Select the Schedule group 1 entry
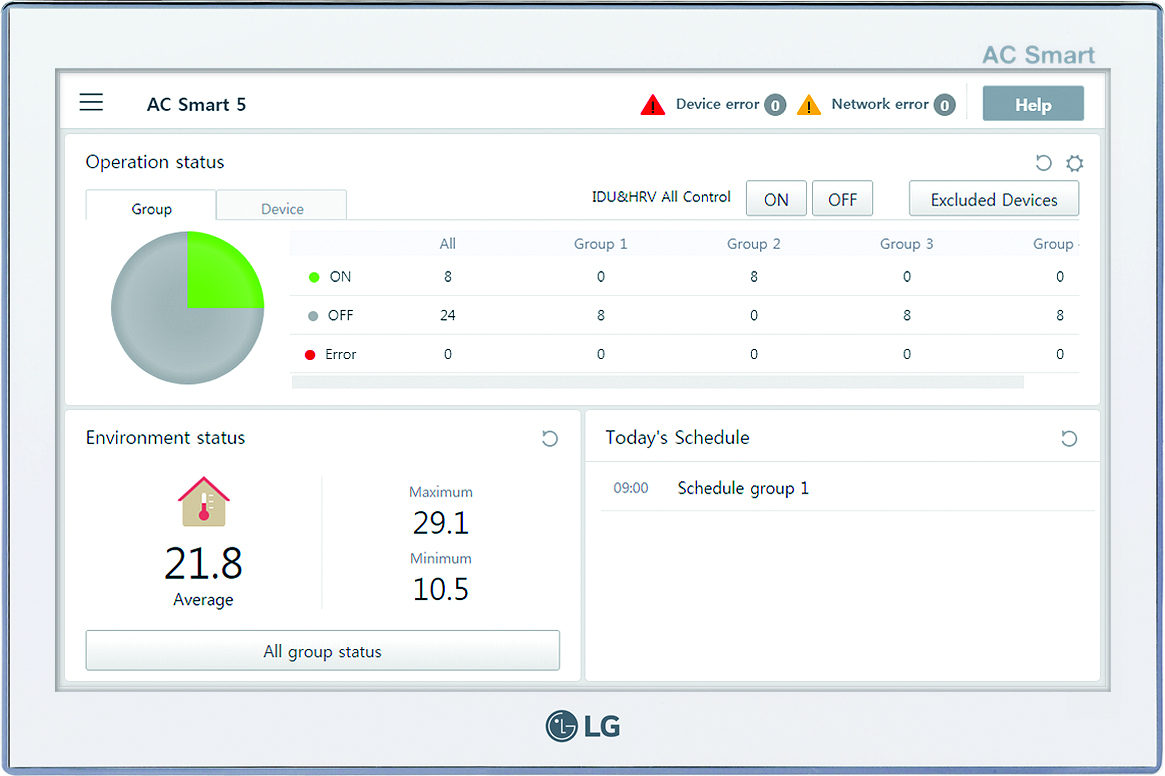 743,488
